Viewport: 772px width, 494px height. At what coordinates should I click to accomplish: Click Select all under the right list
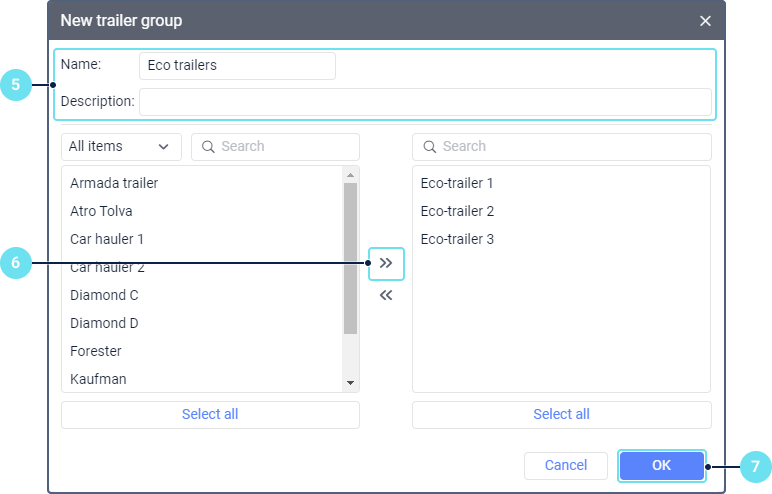click(561, 414)
